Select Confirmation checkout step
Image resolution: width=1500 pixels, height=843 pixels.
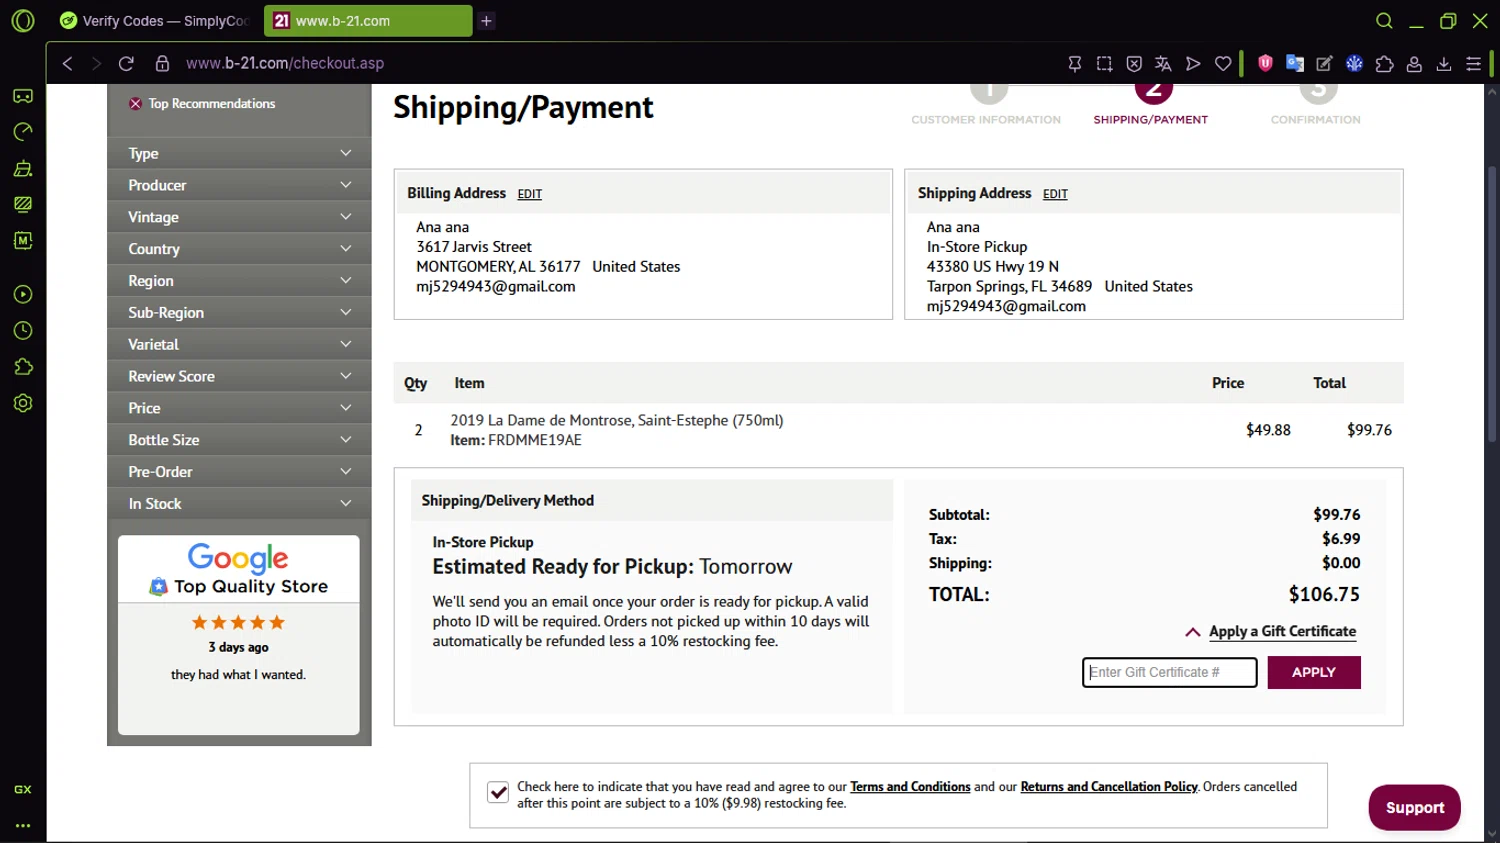coord(1316,106)
